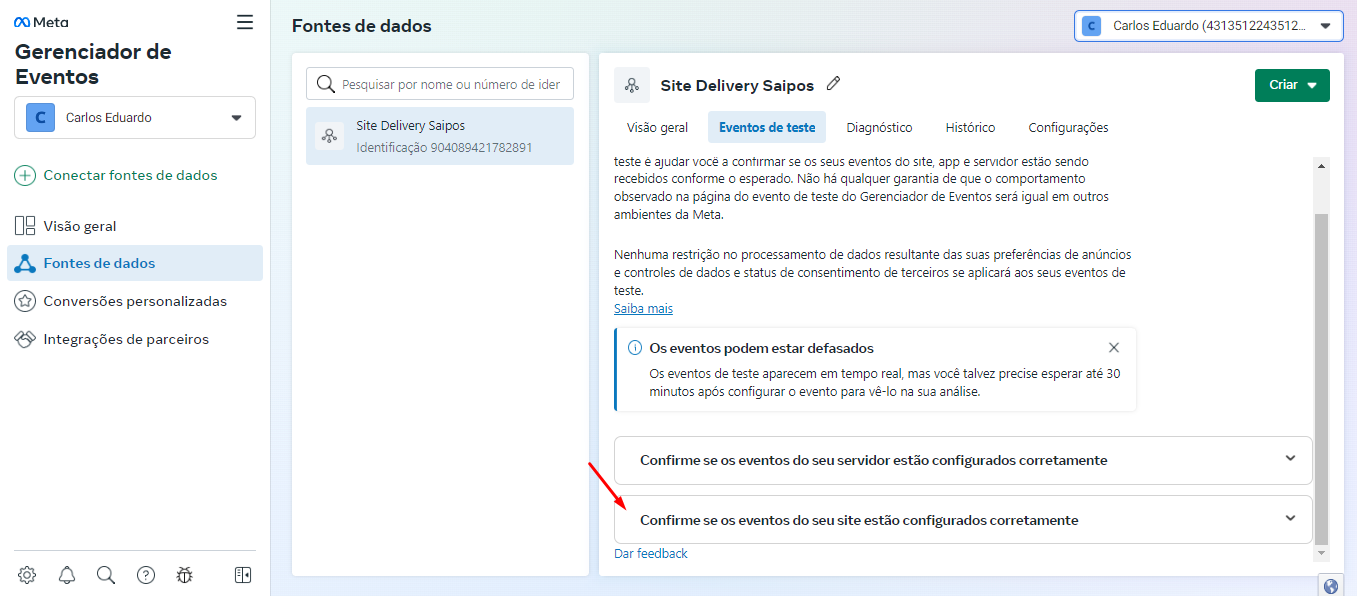The height and width of the screenshot is (596, 1357).
Task: Click the Dar feedback link
Action: coord(651,553)
